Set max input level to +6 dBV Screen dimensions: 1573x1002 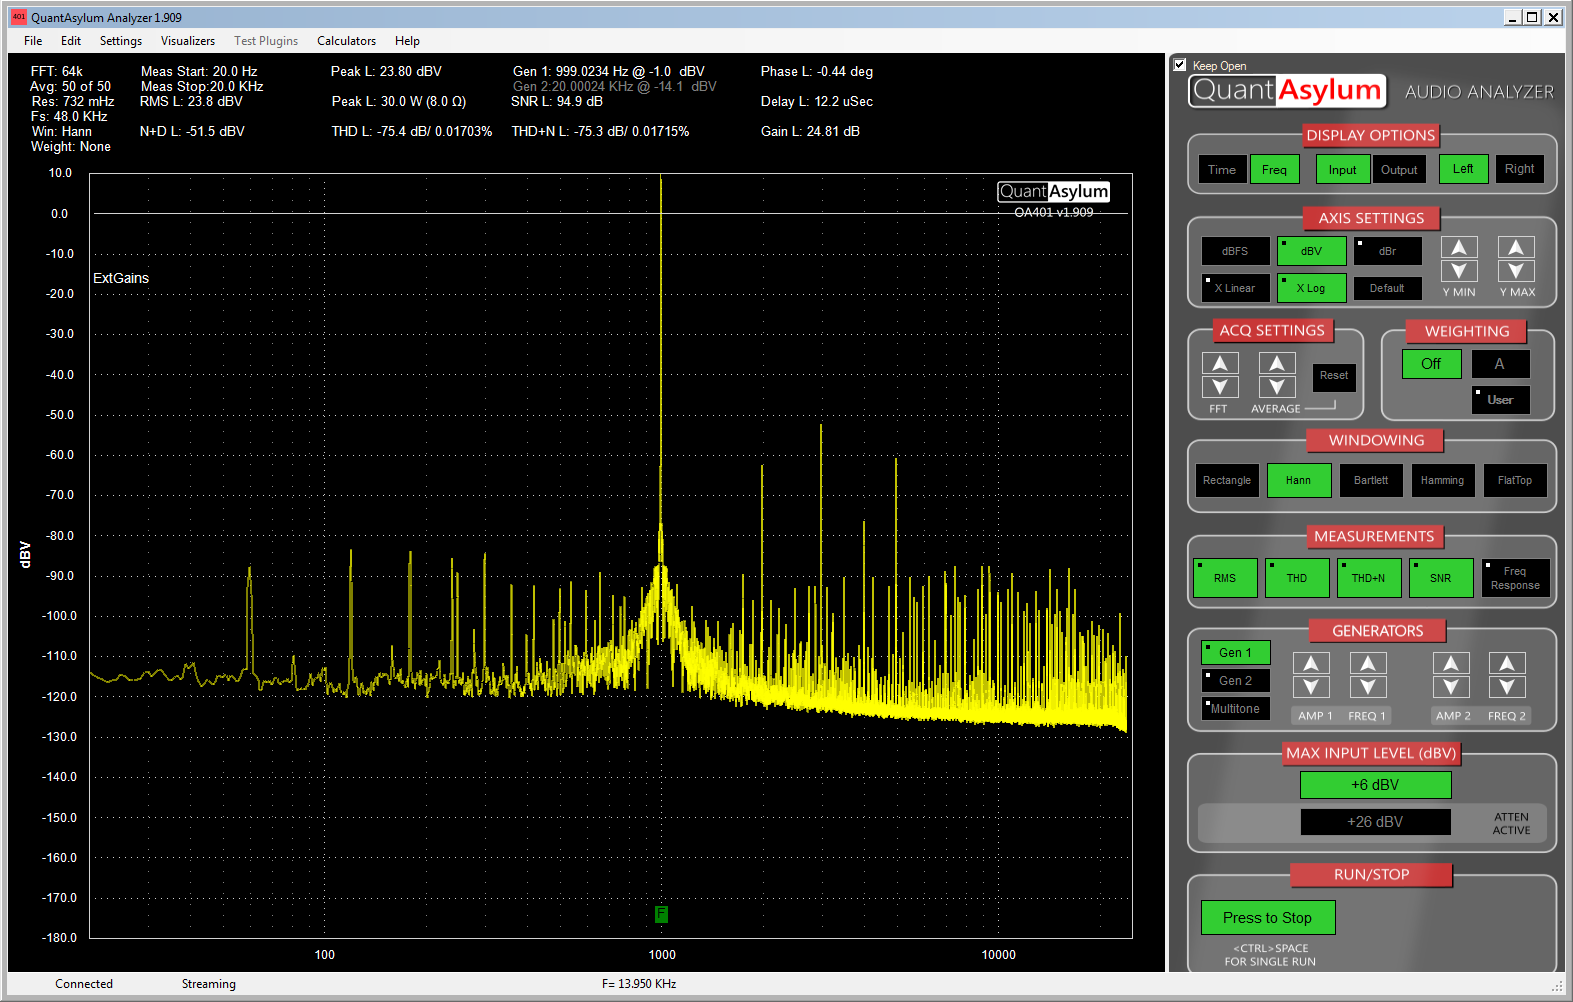[1375, 785]
